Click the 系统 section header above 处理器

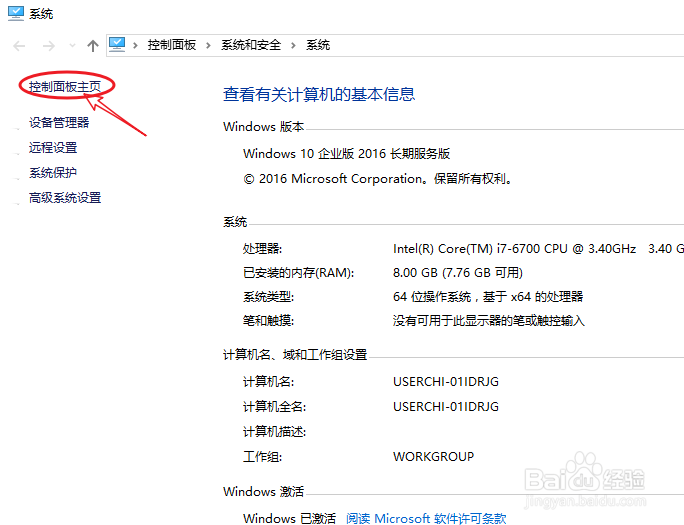[235, 222]
